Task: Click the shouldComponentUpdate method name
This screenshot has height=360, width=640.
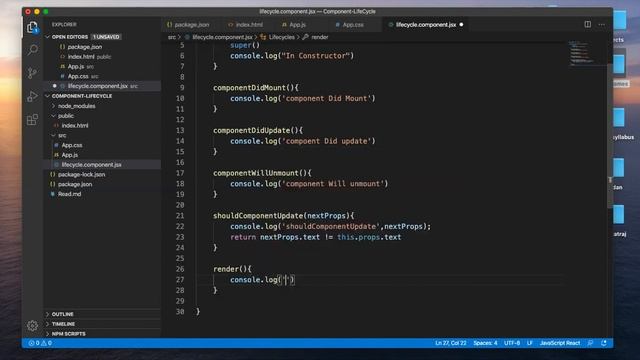Action: [258, 216]
